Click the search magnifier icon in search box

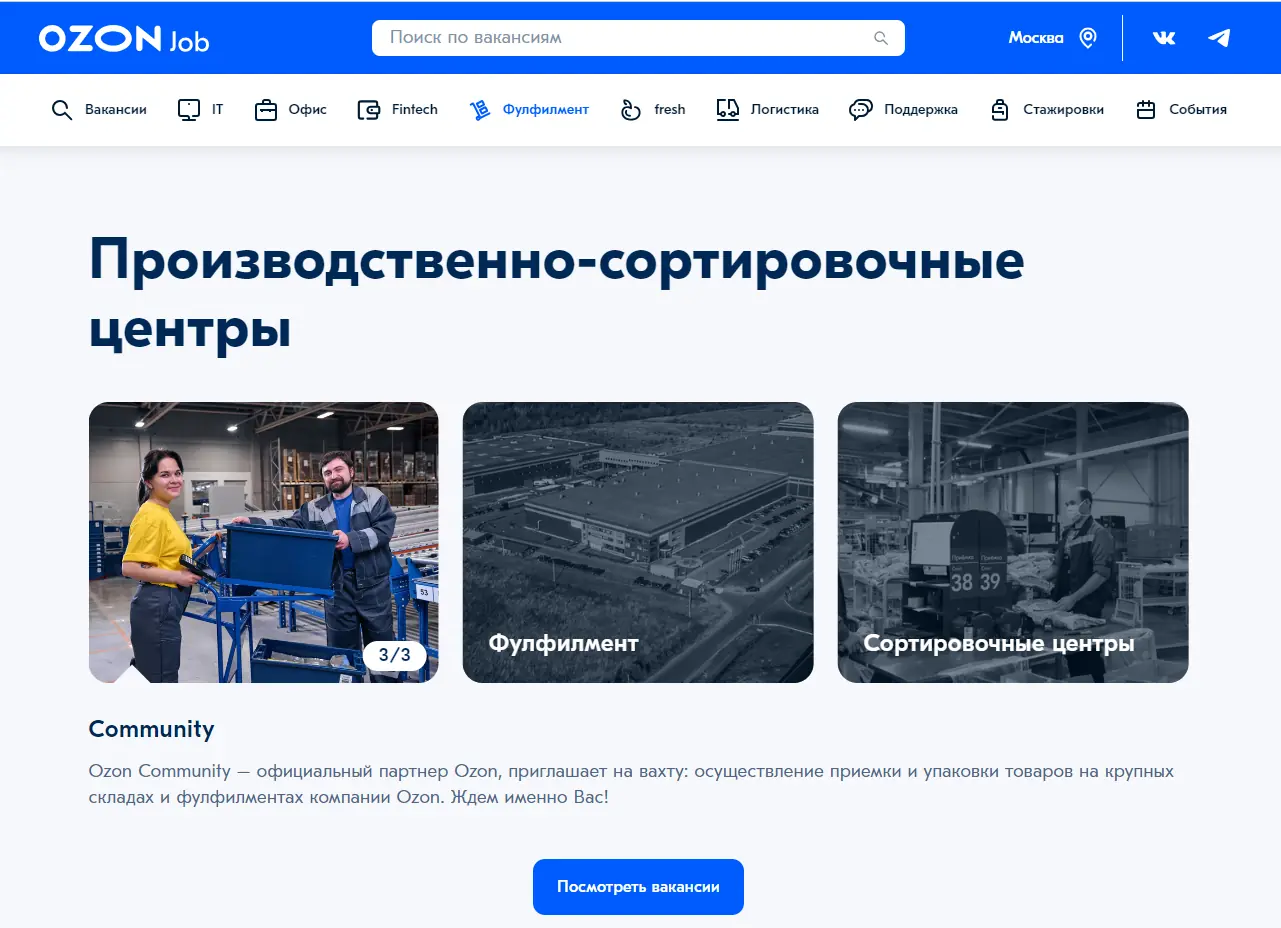coord(881,38)
